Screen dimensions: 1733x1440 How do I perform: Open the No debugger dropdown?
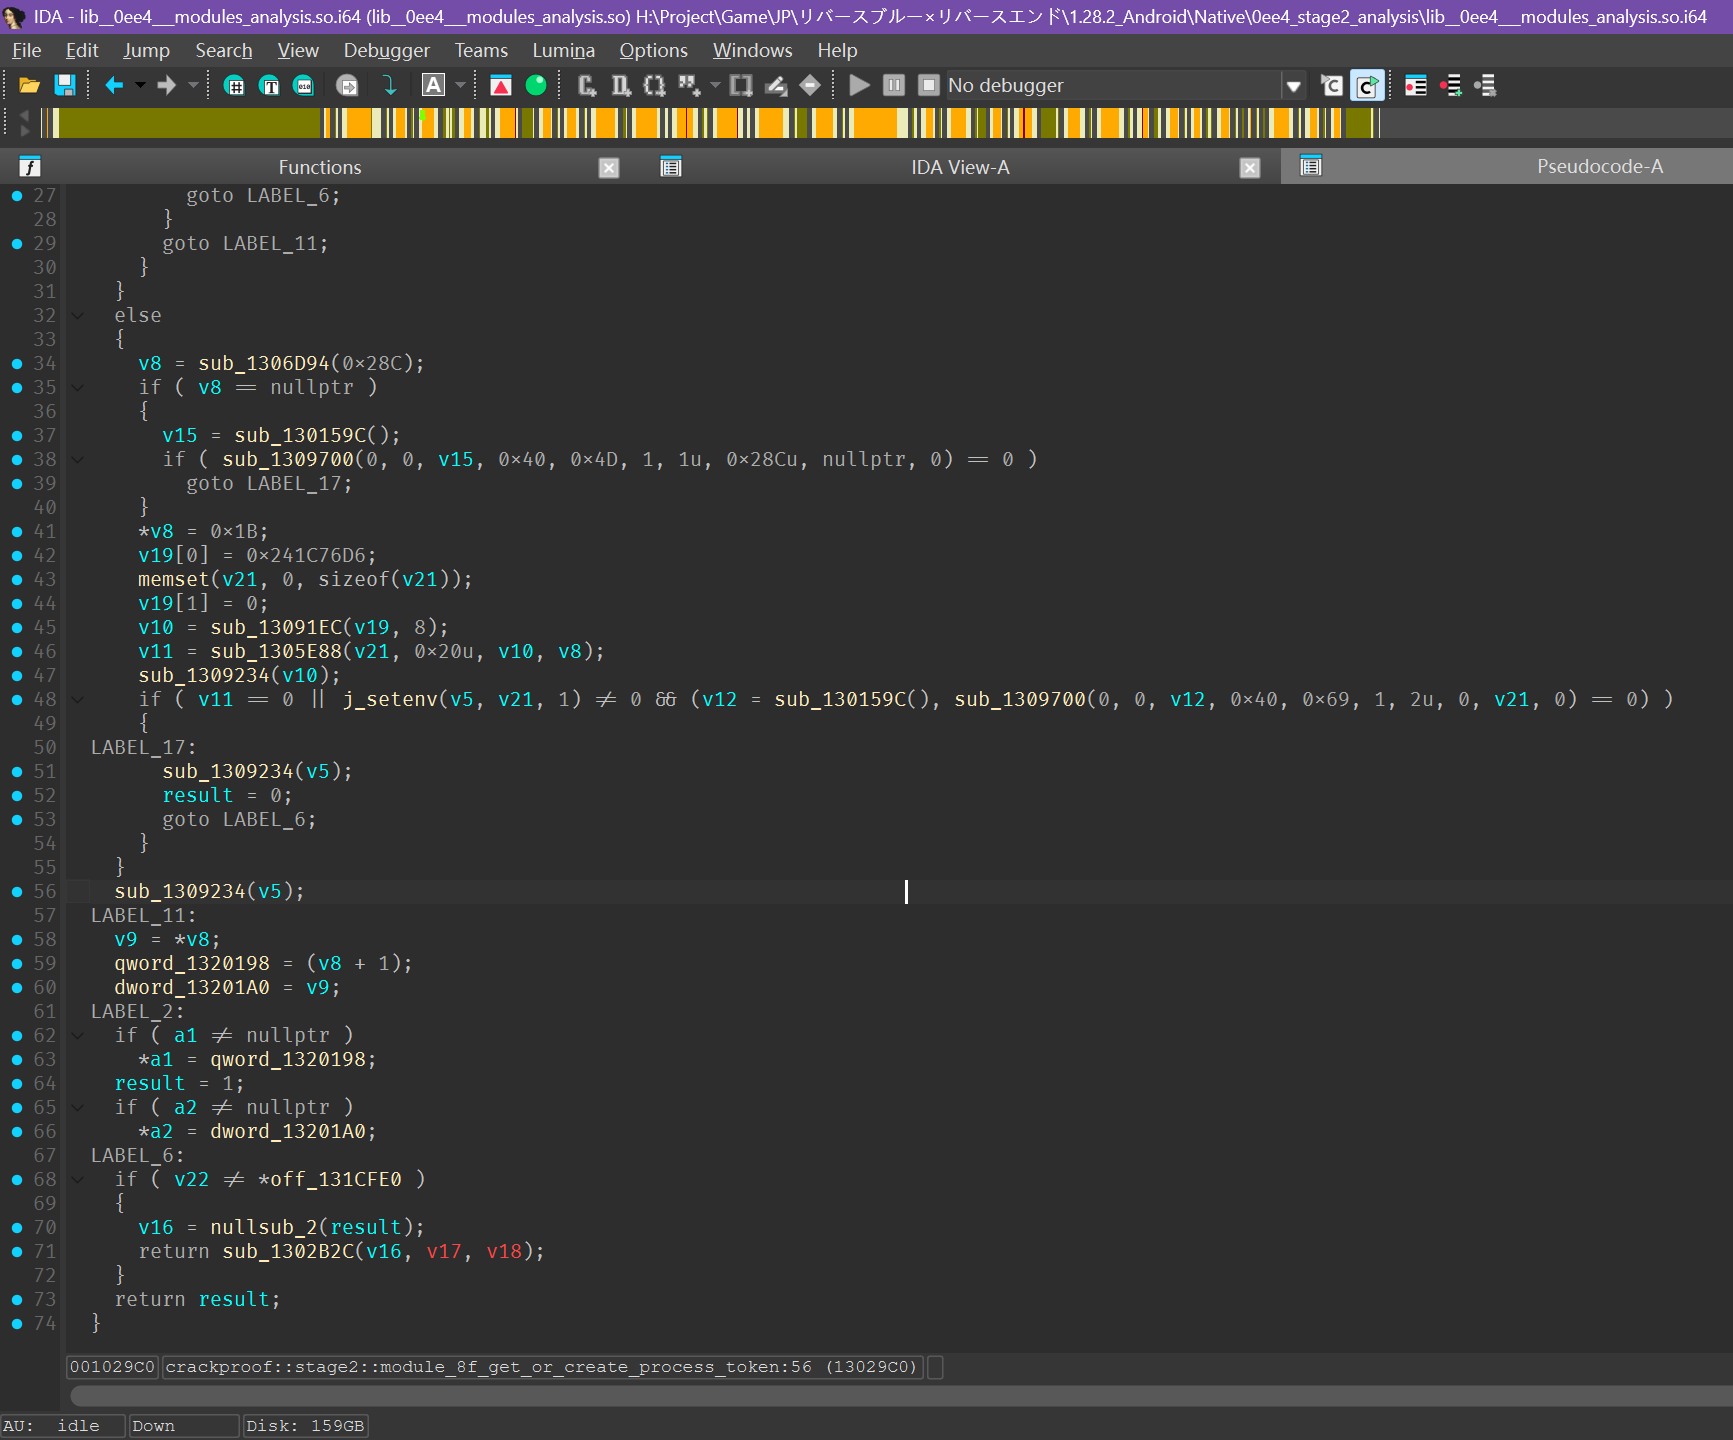pos(1293,86)
